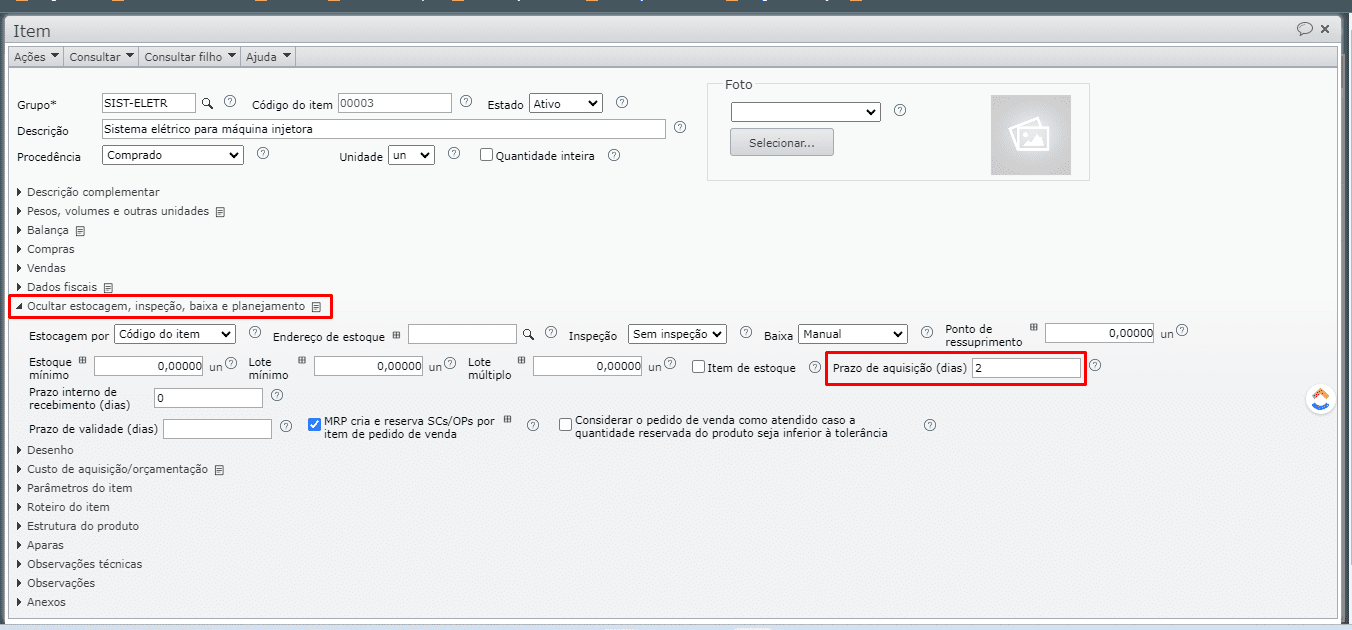Click help icon next to Descrição field
The image size is (1352, 630).
click(680, 127)
